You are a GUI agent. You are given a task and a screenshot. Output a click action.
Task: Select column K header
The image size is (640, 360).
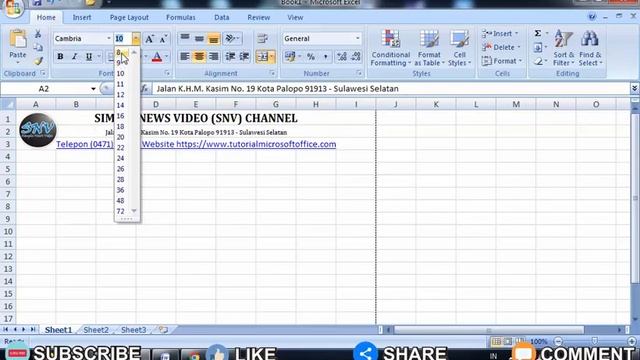tap(436, 104)
